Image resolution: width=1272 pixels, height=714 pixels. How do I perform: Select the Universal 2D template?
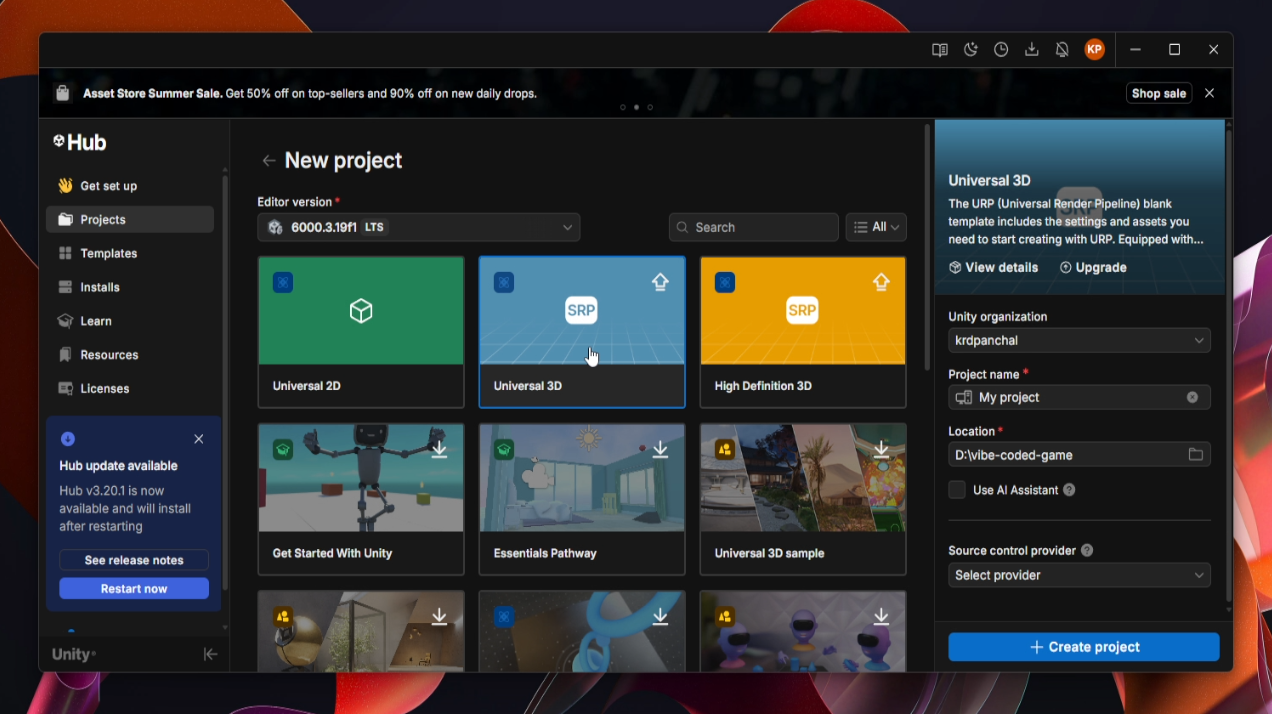pos(361,332)
